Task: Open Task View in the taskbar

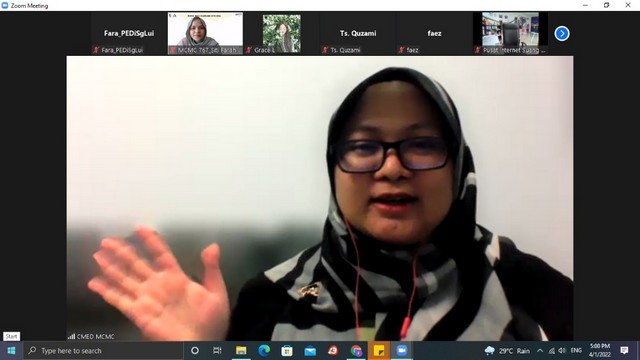Action: tap(217, 351)
